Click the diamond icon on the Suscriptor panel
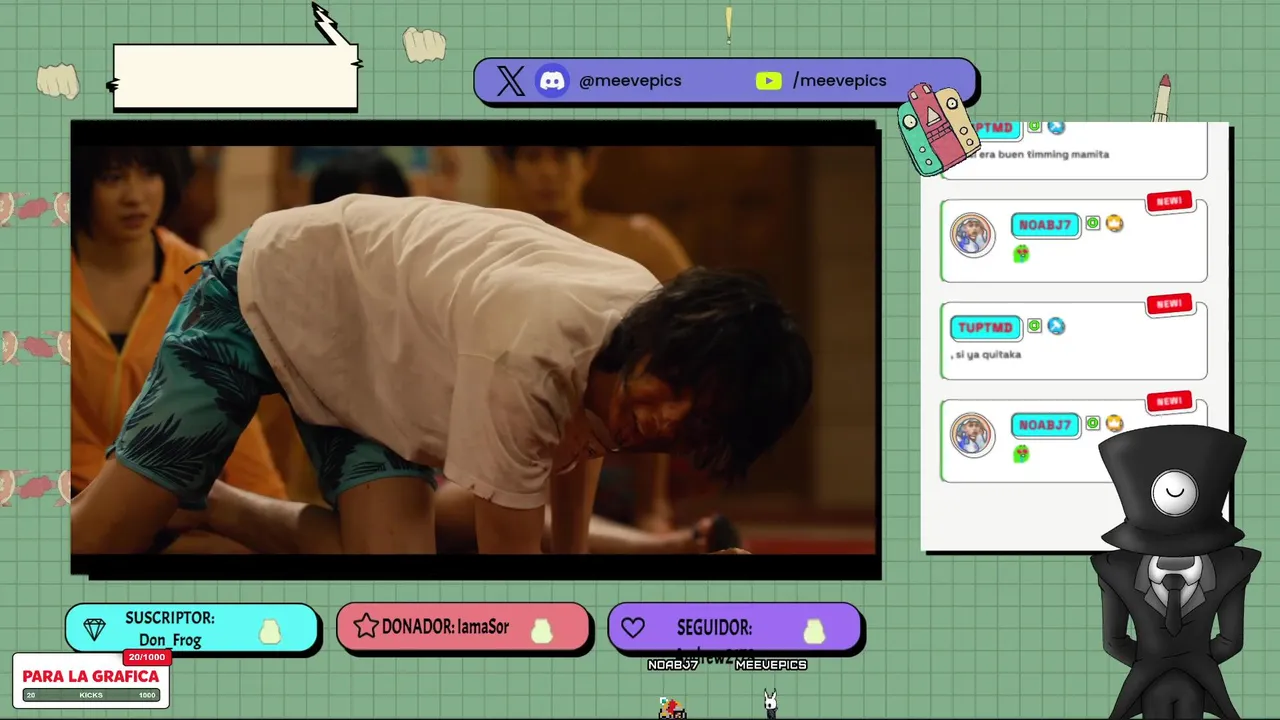This screenshot has width=1280, height=720. click(x=95, y=629)
